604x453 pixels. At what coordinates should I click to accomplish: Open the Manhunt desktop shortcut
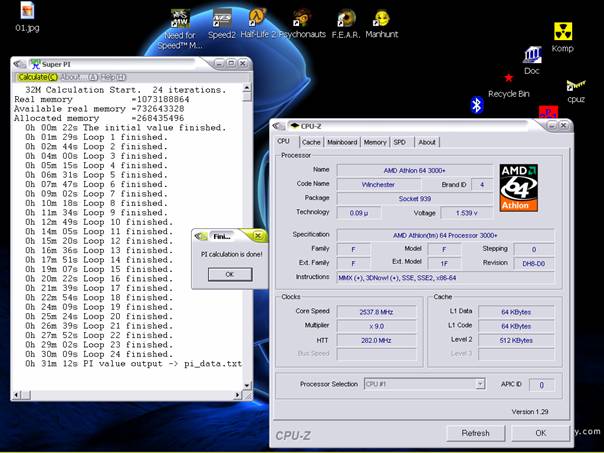[381, 19]
